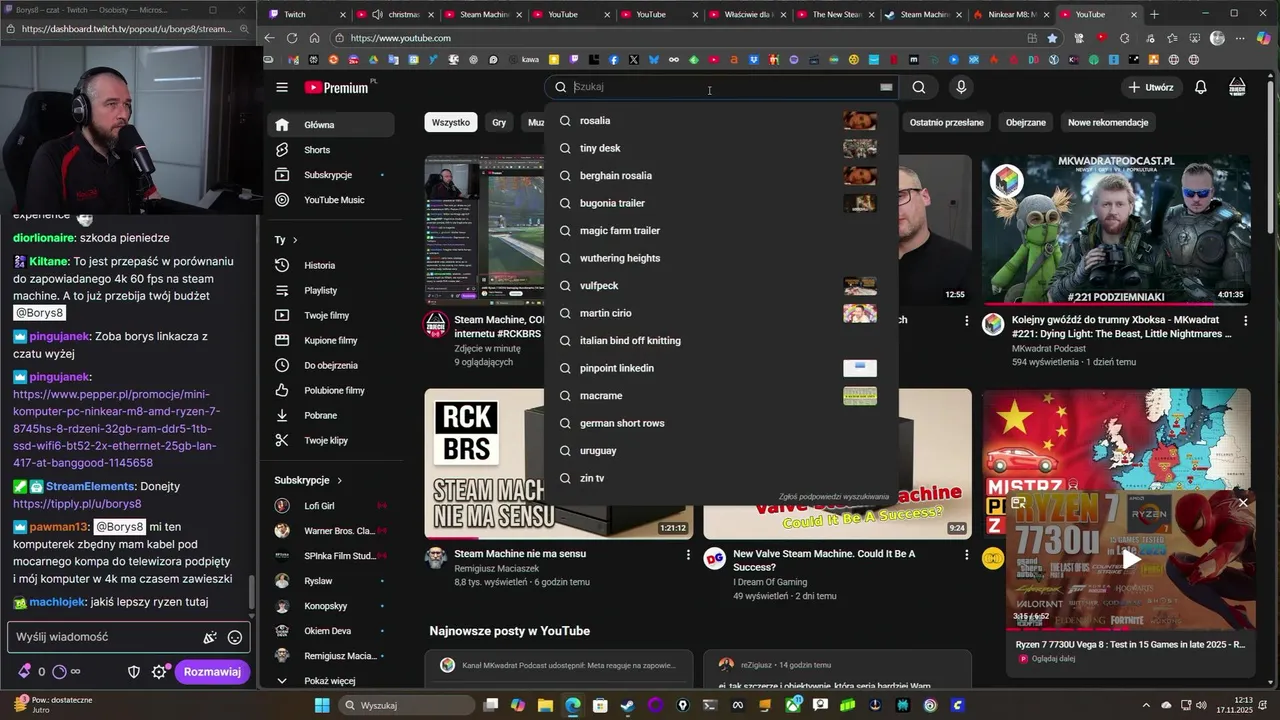The width and height of the screenshot is (1280, 720).
Task: Click the miniplayer red progress bar
Action: (1129, 630)
